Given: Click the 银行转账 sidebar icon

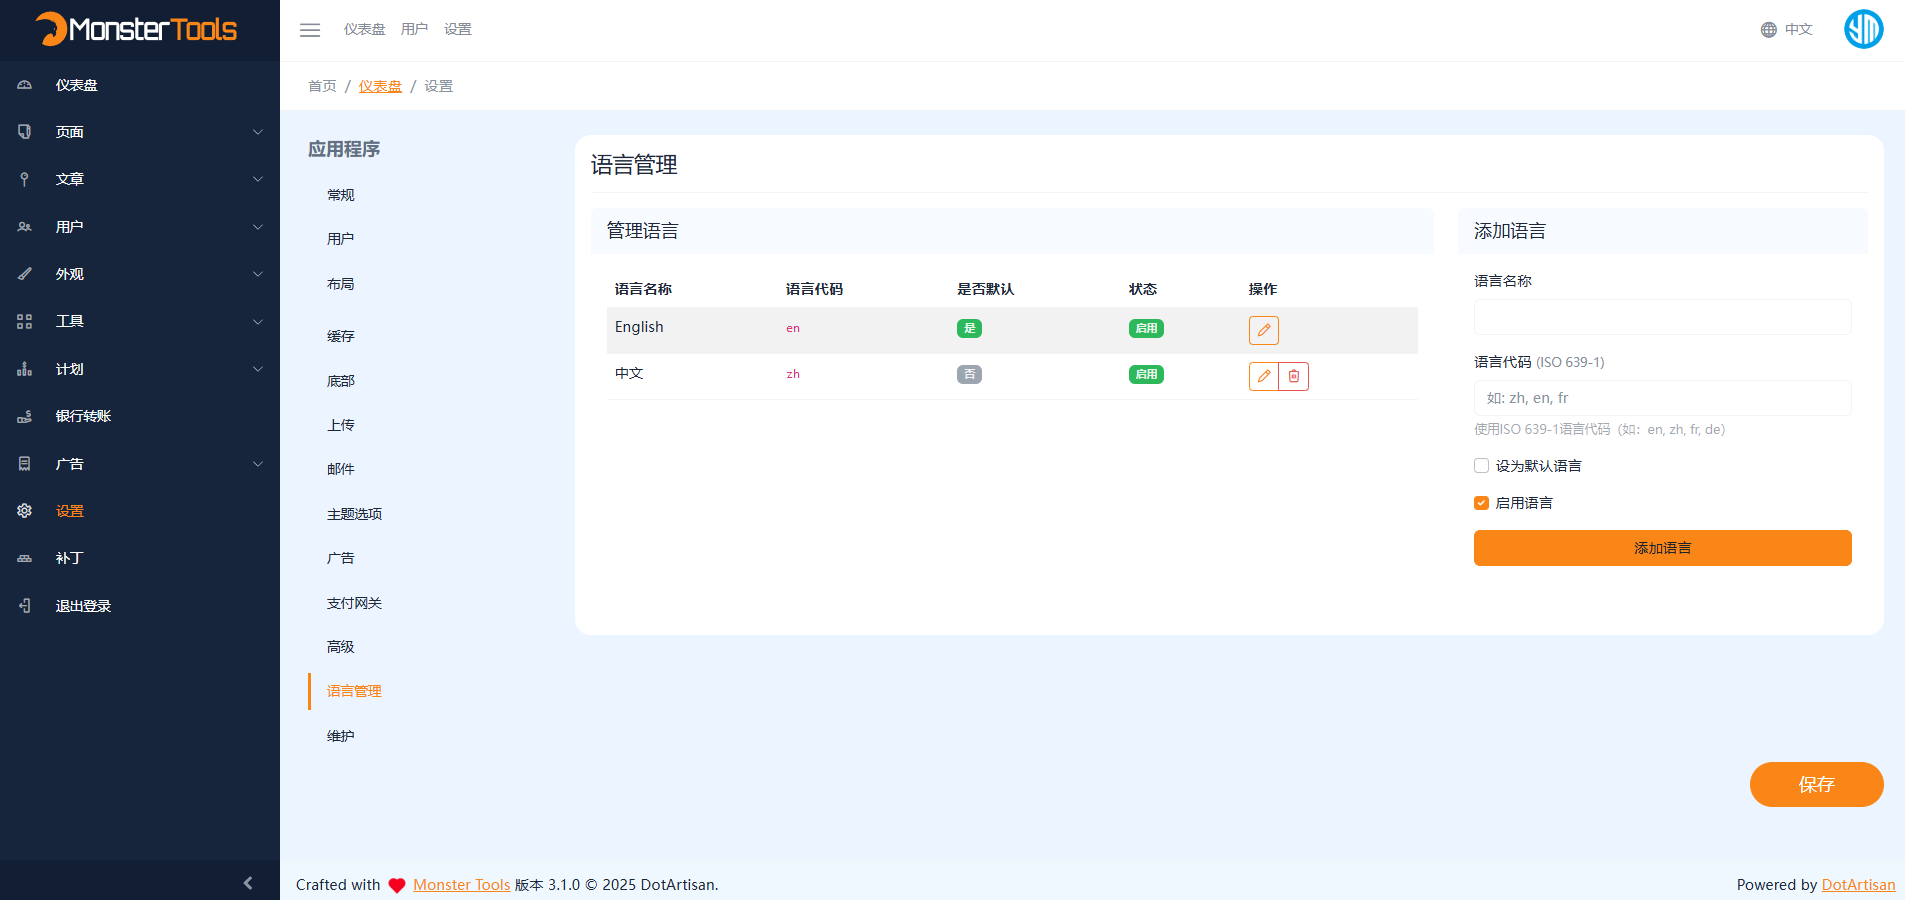Looking at the screenshot, I should tap(24, 416).
